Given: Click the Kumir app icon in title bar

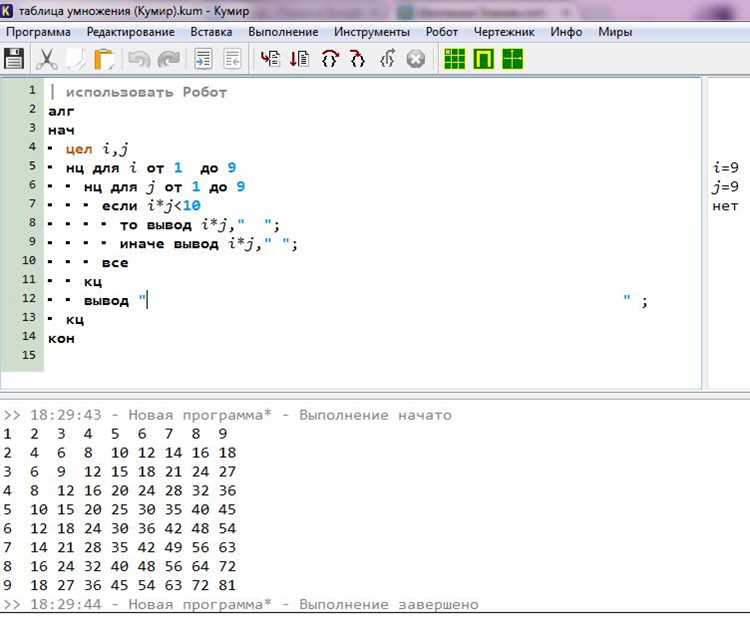Looking at the screenshot, I should [7, 10].
